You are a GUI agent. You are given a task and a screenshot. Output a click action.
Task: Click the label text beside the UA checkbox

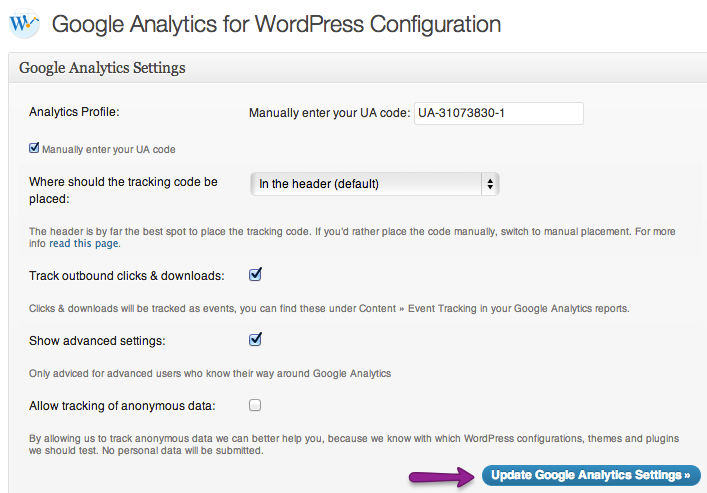coord(108,149)
